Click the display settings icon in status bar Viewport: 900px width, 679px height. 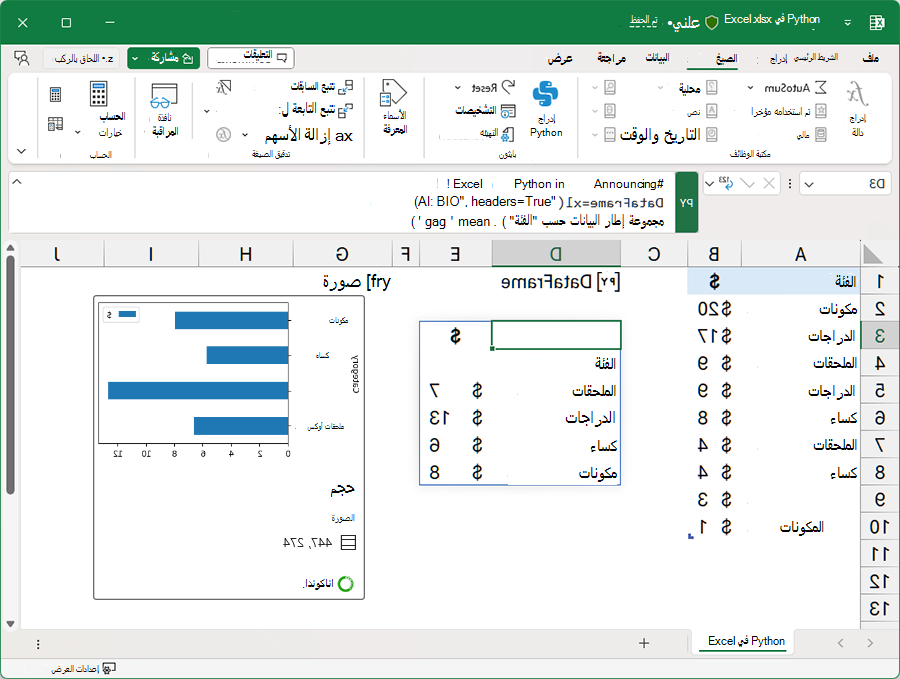pos(108,668)
